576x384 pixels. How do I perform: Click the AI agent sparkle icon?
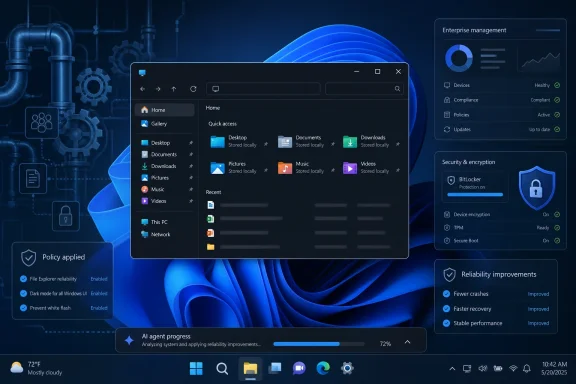129,341
